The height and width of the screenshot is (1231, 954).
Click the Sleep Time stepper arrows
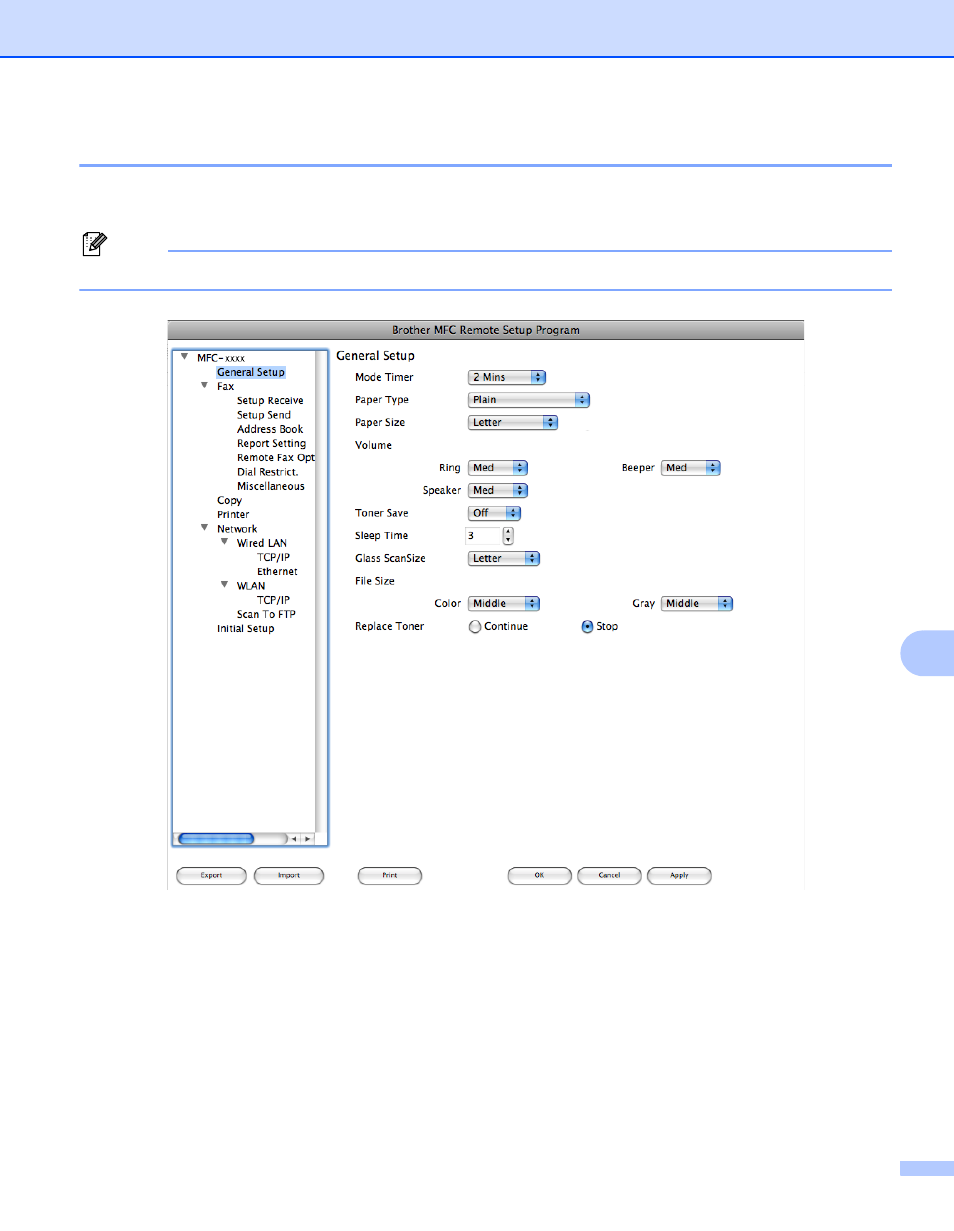click(x=508, y=535)
